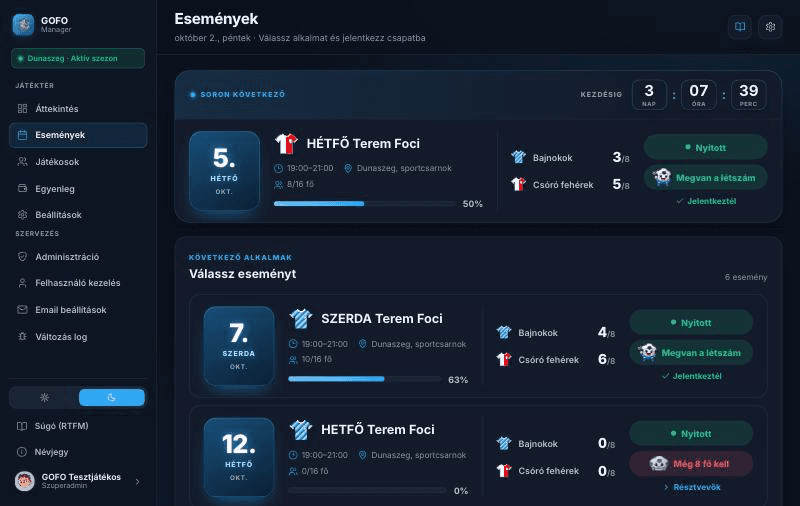Click the mascot icon in October 5 event
800x506 pixels.
662,178
